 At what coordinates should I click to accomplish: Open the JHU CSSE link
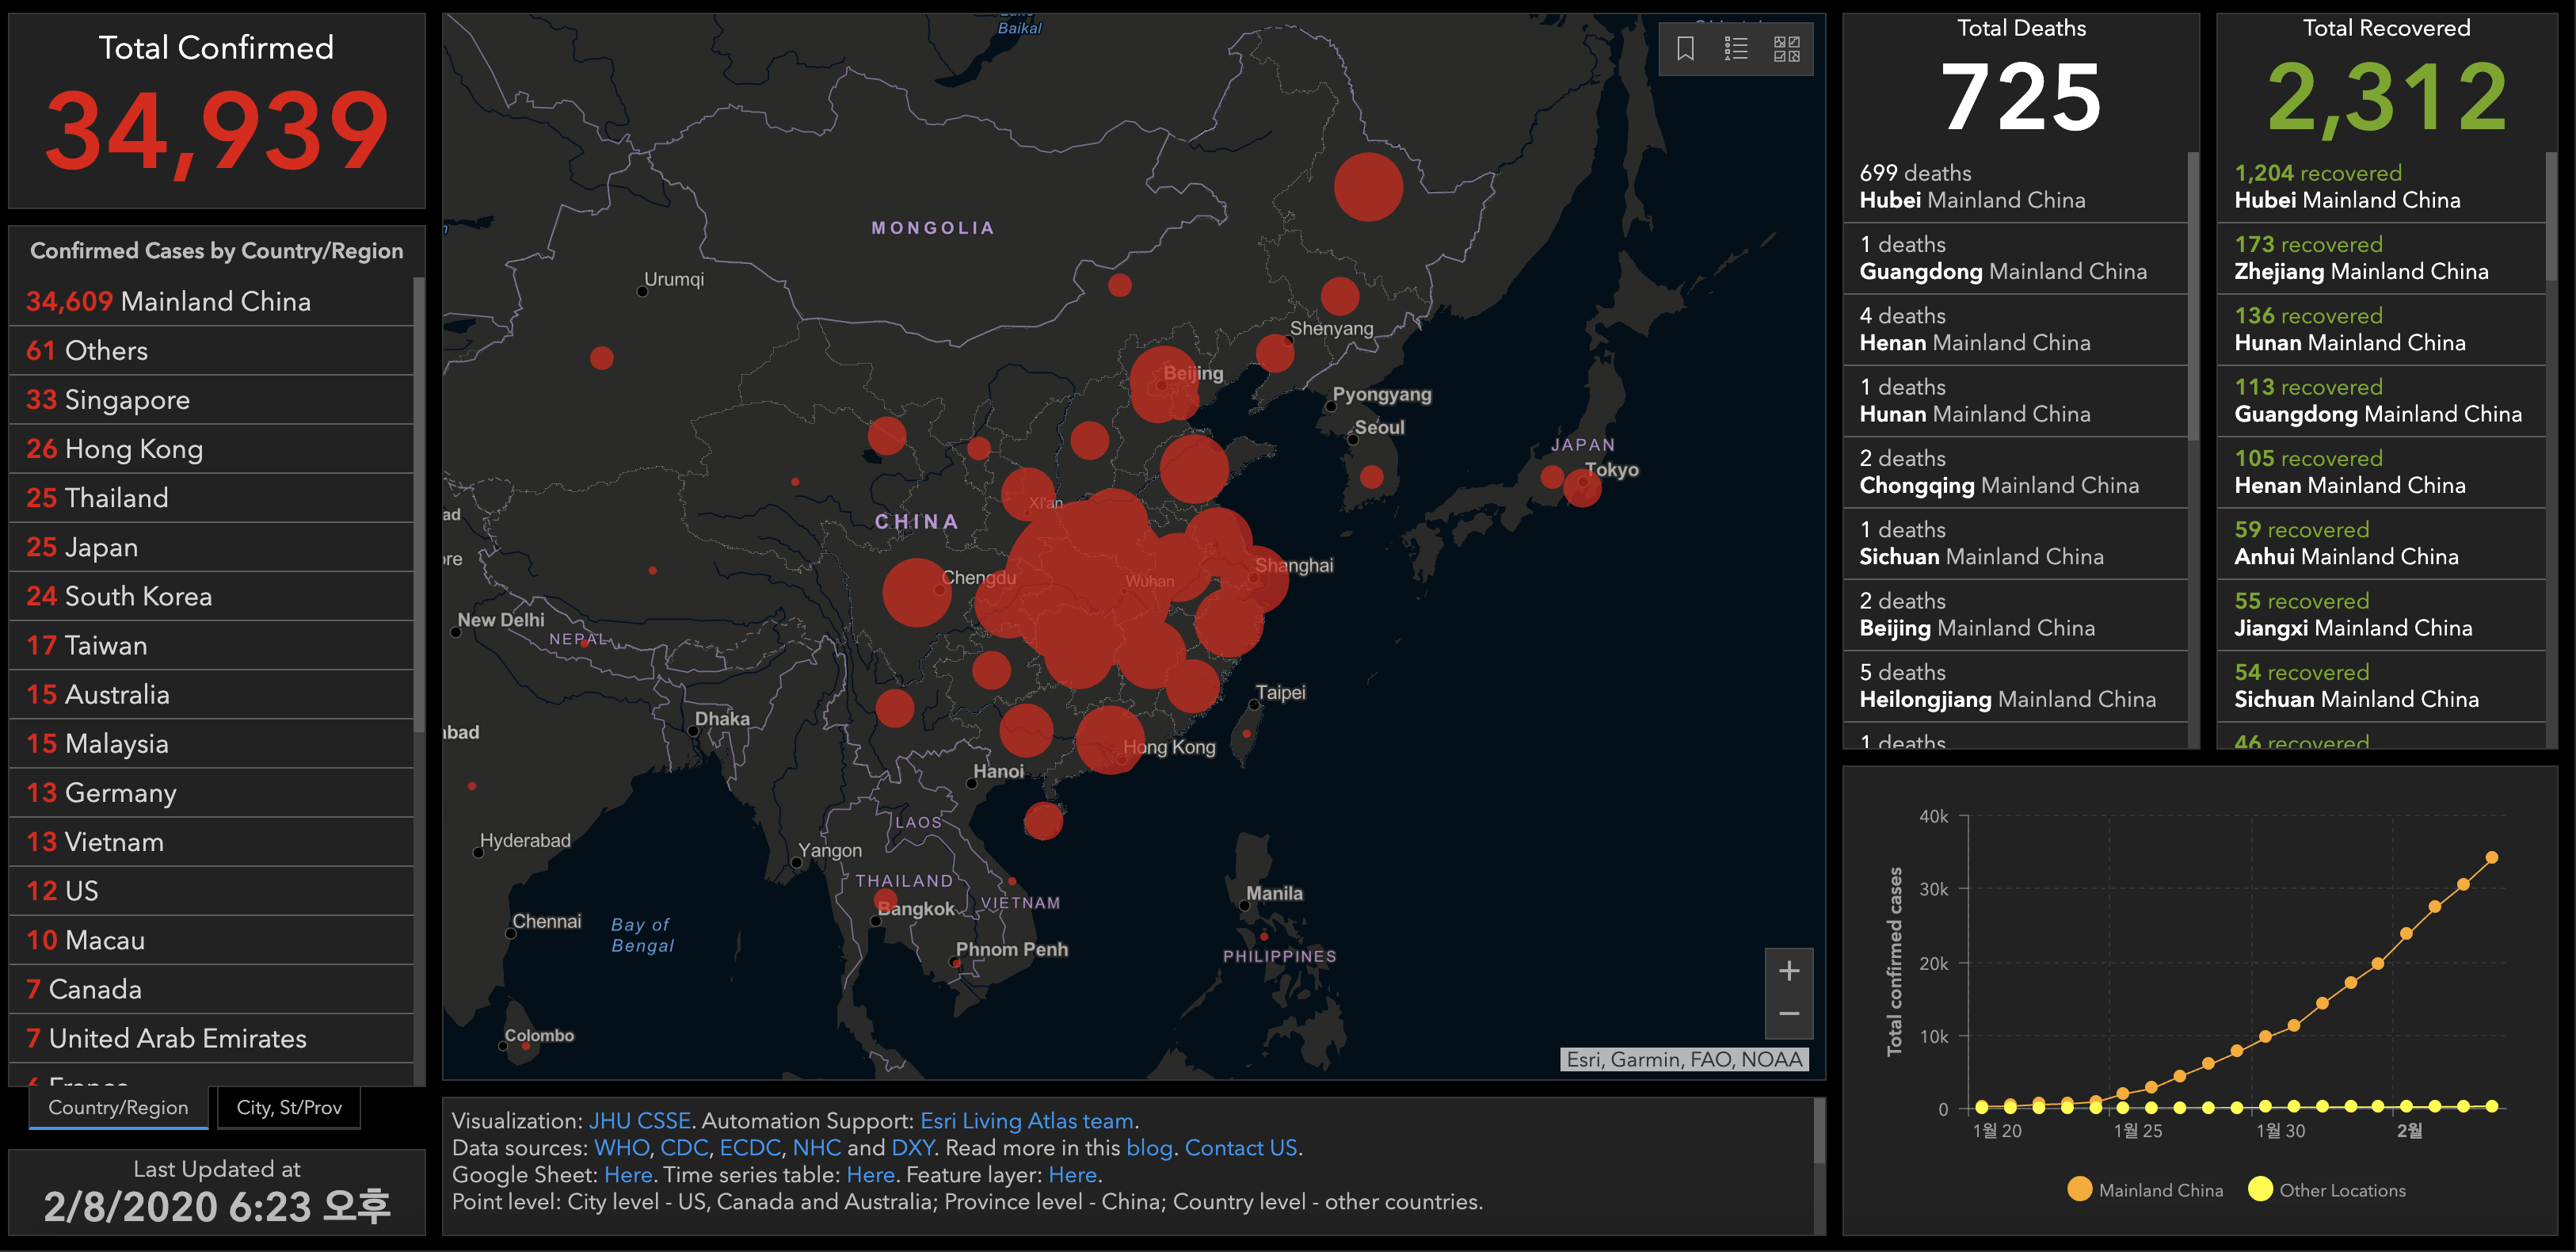[639, 1121]
